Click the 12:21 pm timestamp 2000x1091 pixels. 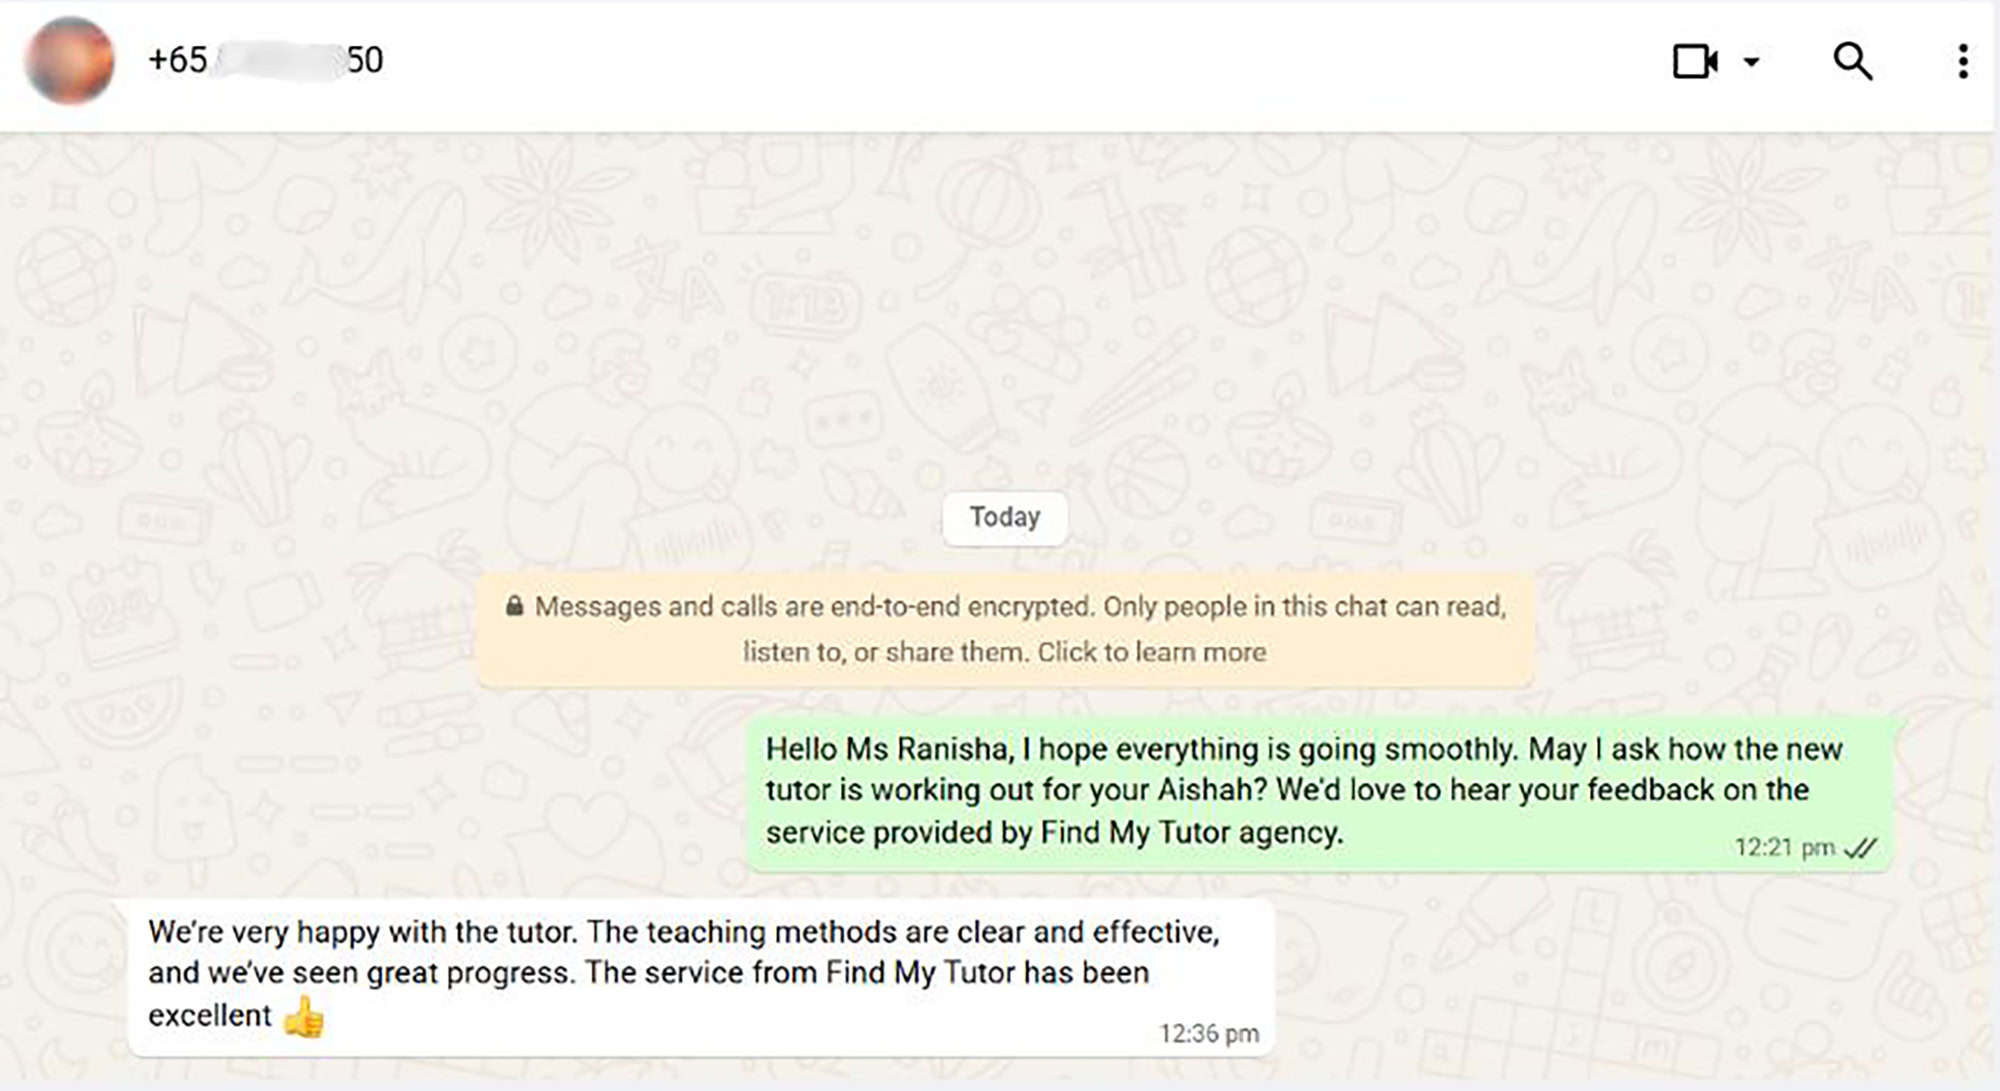pos(1784,848)
